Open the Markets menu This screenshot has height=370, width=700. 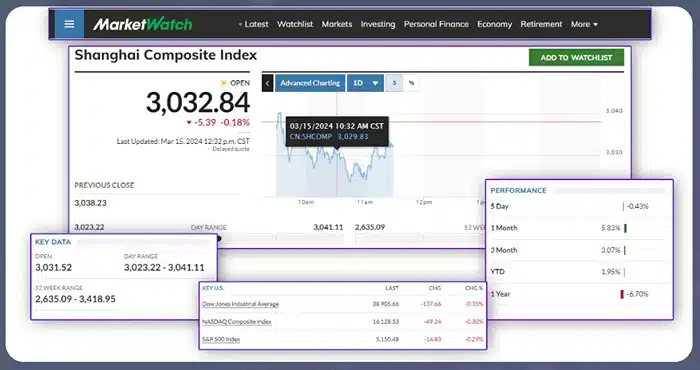tap(337, 24)
